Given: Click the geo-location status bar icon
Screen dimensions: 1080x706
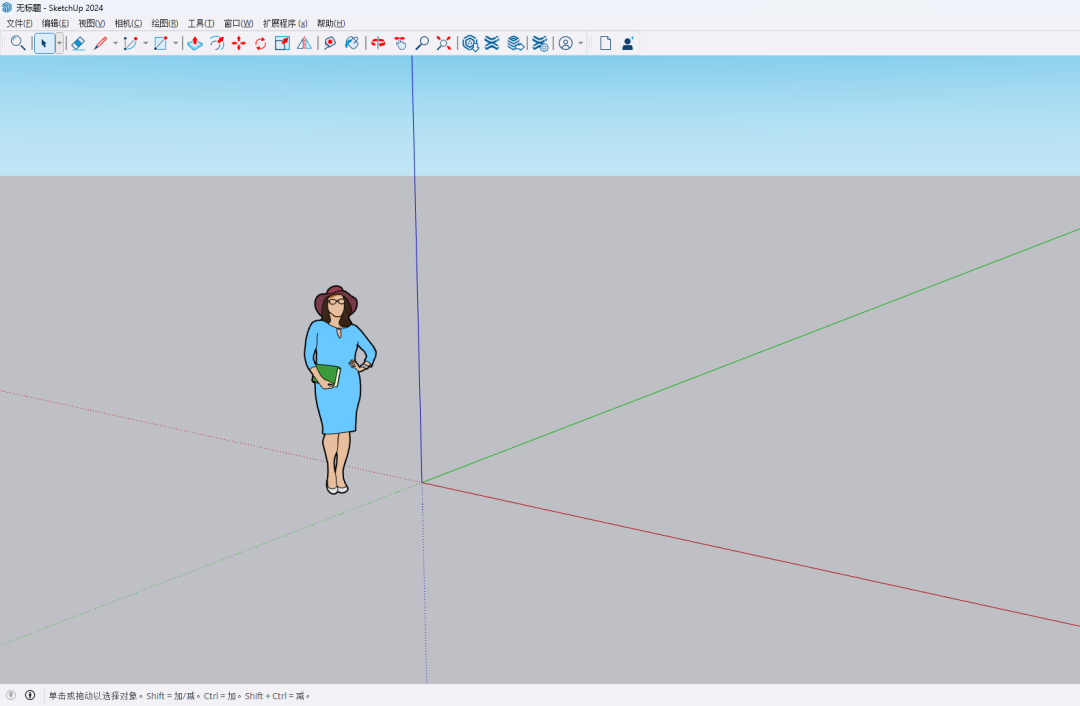Looking at the screenshot, I should click(11, 695).
